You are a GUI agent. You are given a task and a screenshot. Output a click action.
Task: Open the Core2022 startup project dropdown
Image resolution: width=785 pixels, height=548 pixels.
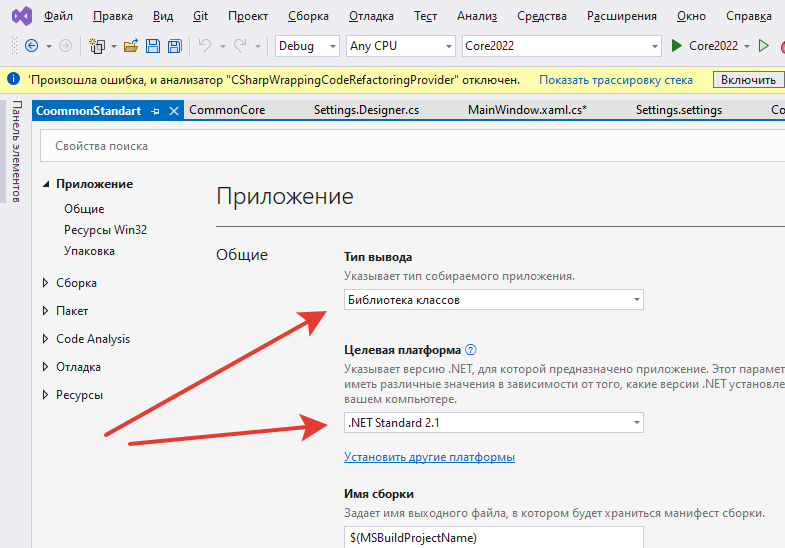coord(561,46)
